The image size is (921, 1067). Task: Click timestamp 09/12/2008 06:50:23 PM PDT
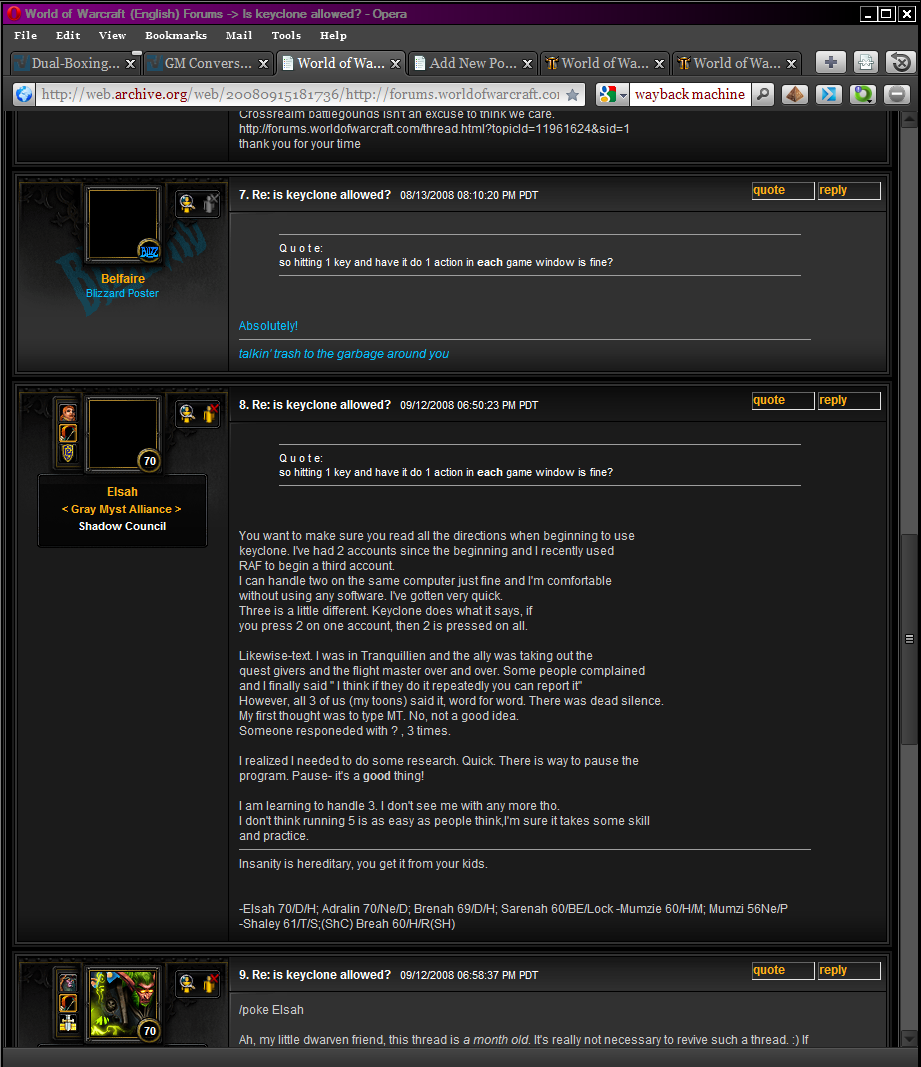click(x=469, y=406)
